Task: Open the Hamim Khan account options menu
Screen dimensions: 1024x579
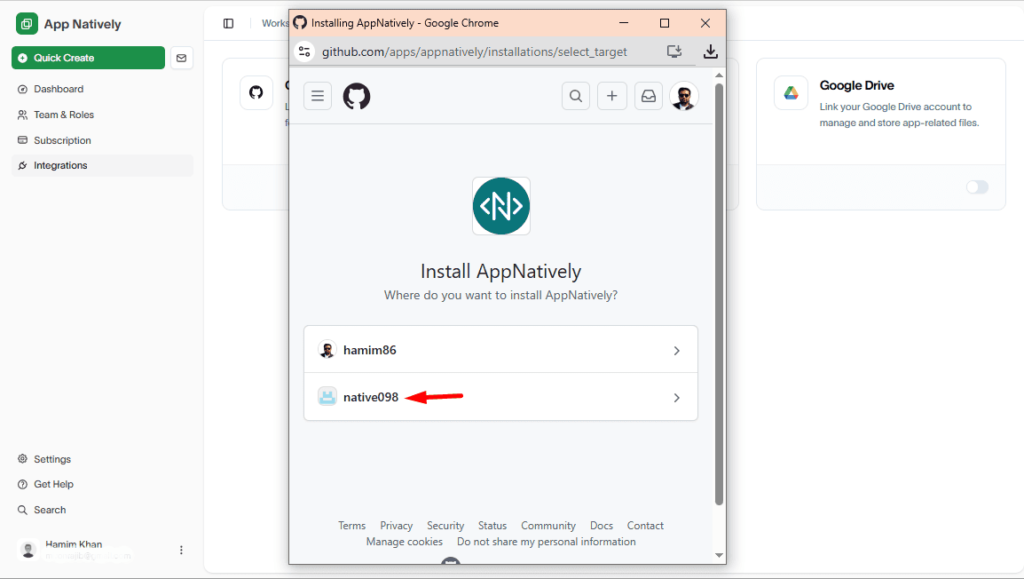Action: tap(181, 550)
